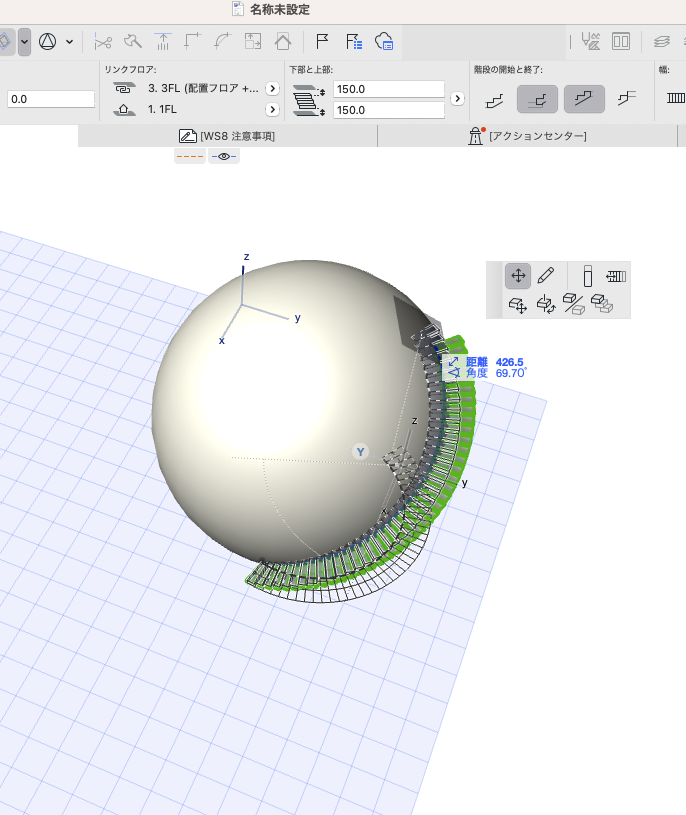Click the fillet curve toolbar icon
The image size is (686, 815).
click(x=222, y=41)
